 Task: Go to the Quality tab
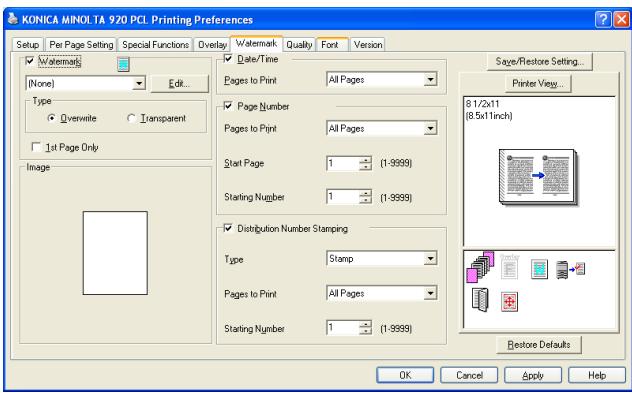click(299, 45)
